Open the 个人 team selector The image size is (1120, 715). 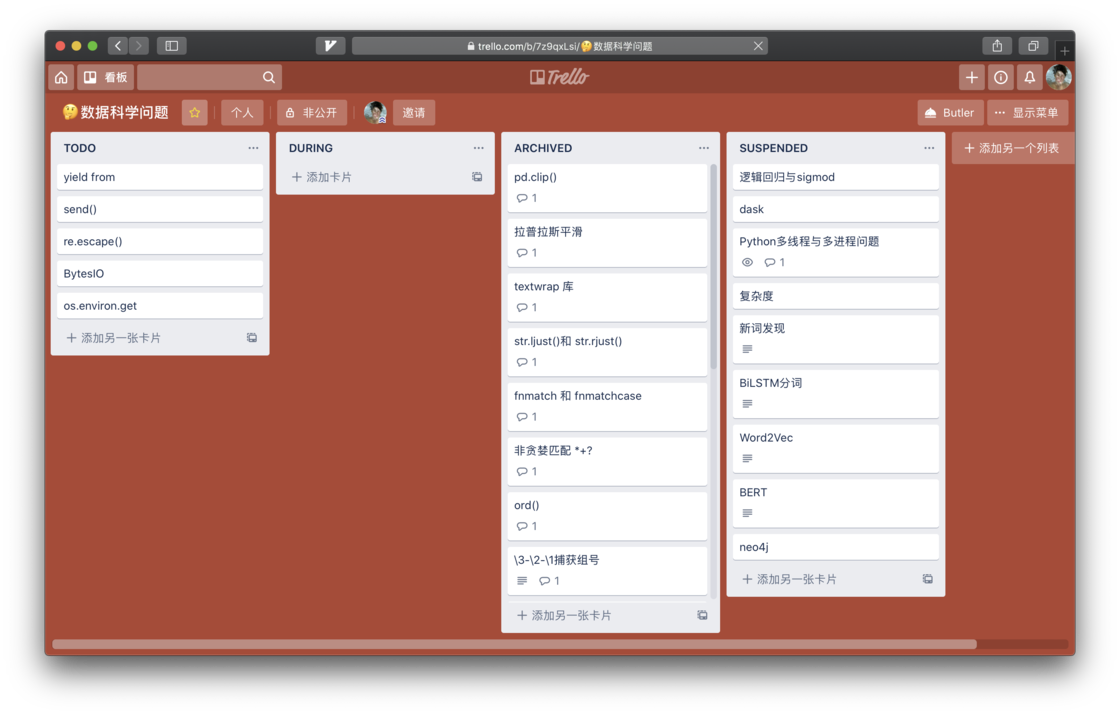coord(242,113)
